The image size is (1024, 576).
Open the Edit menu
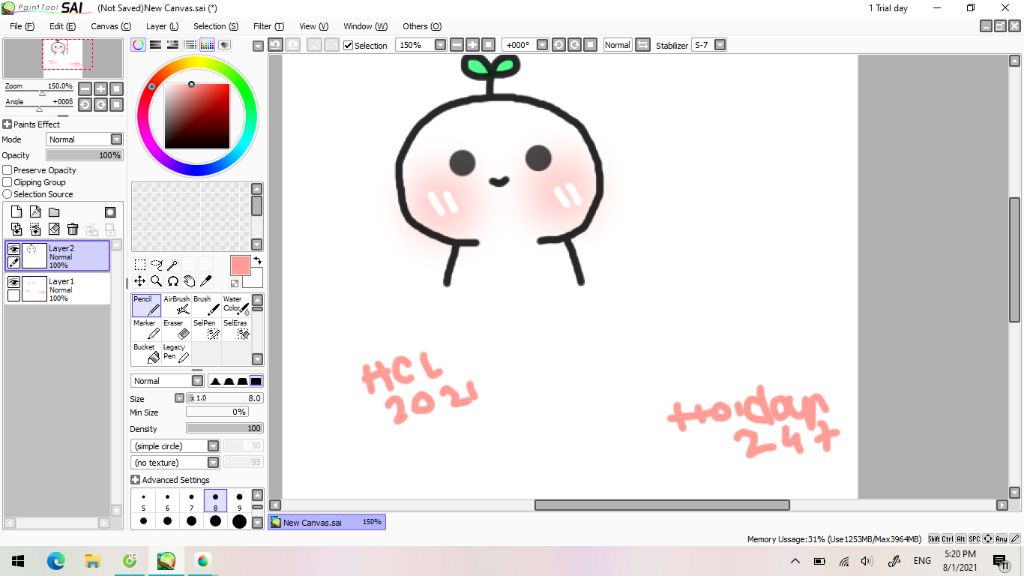[62, 26]
